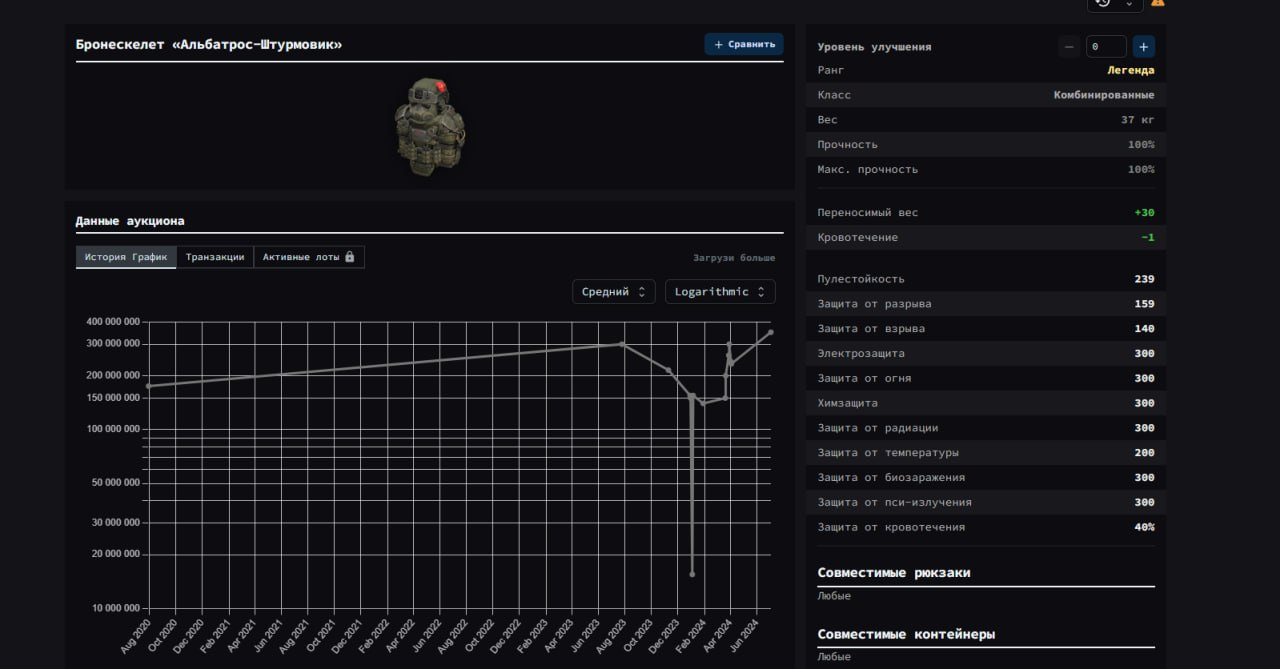Decrease the upgrade level with minus

click(x=1069, y=46)
